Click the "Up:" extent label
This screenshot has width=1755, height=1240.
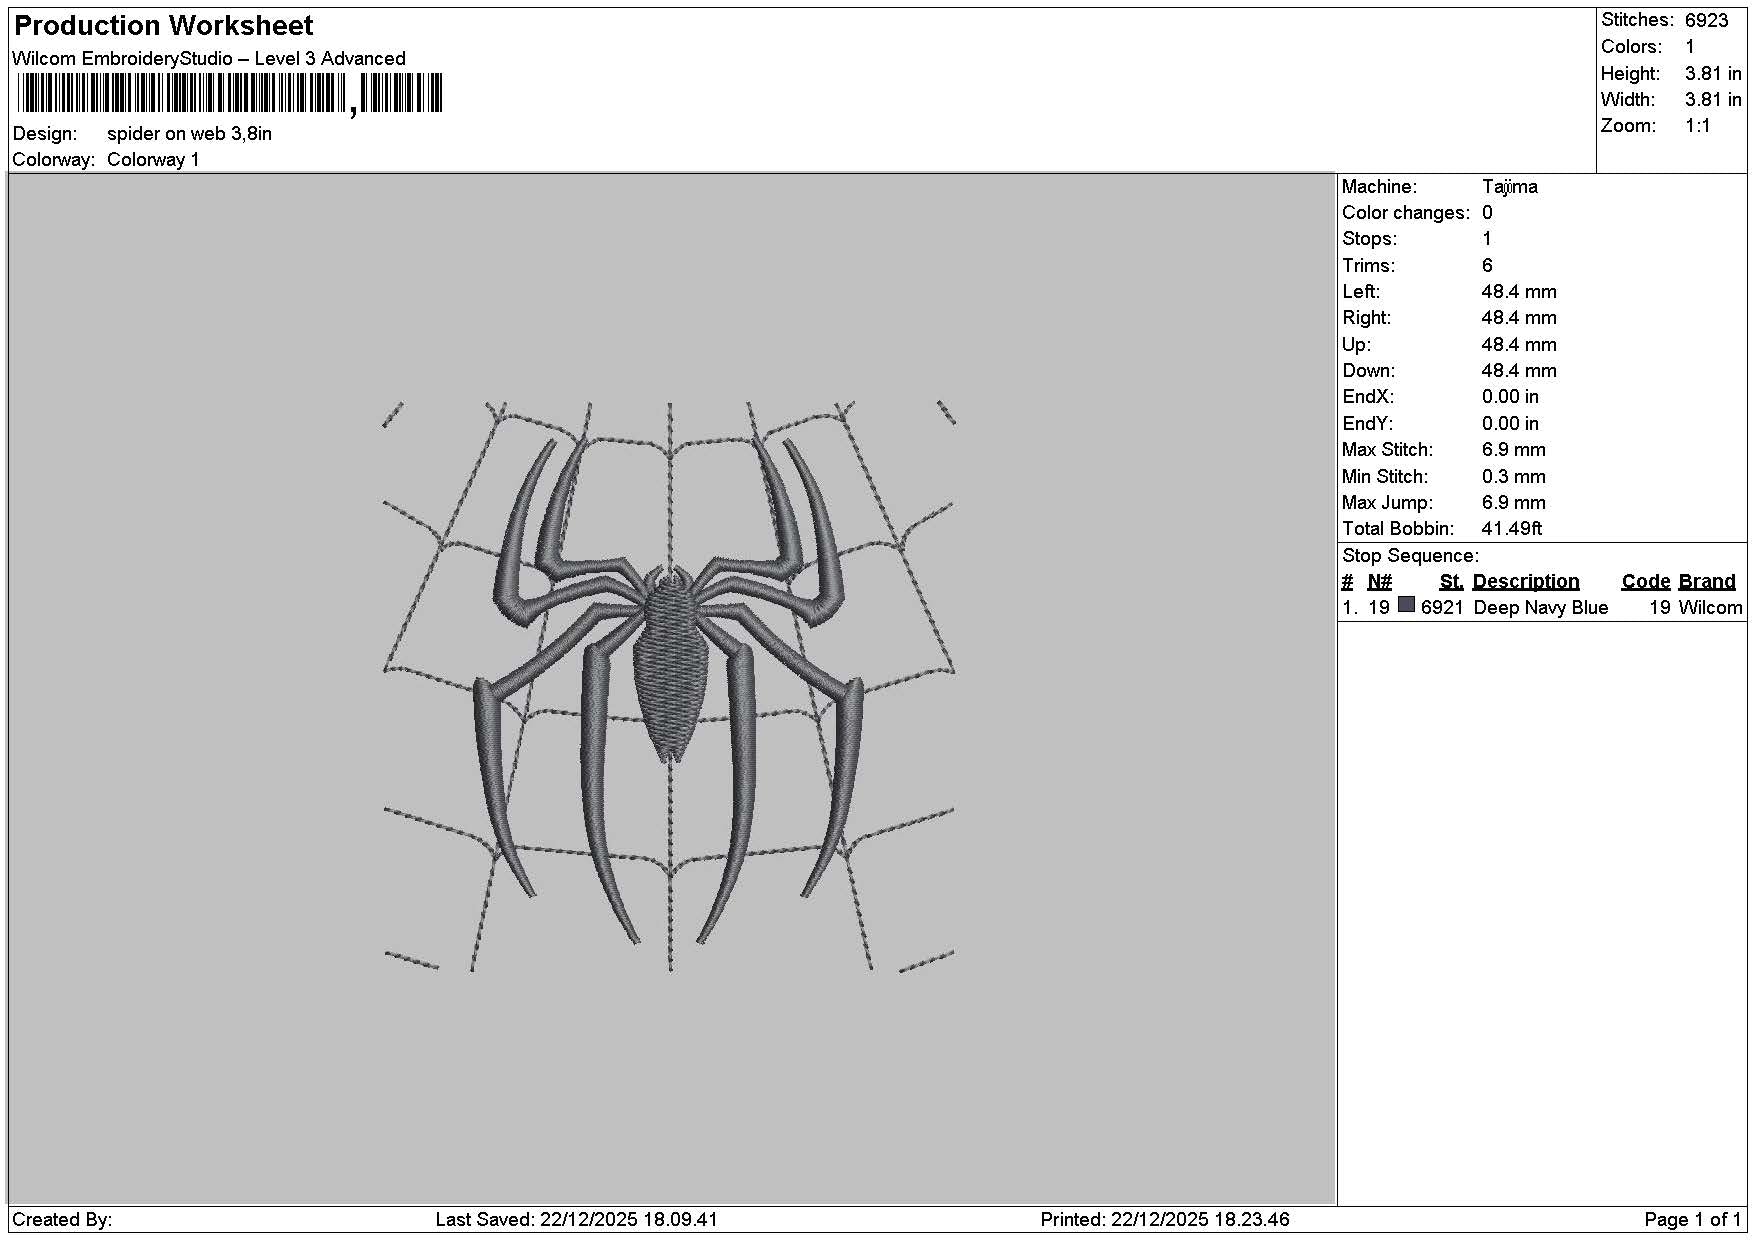[x=1356, y=345]
